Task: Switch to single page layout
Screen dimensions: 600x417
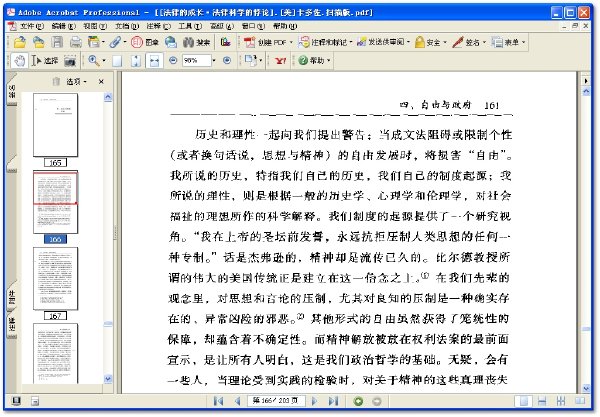Action: [x=524, y=401]
